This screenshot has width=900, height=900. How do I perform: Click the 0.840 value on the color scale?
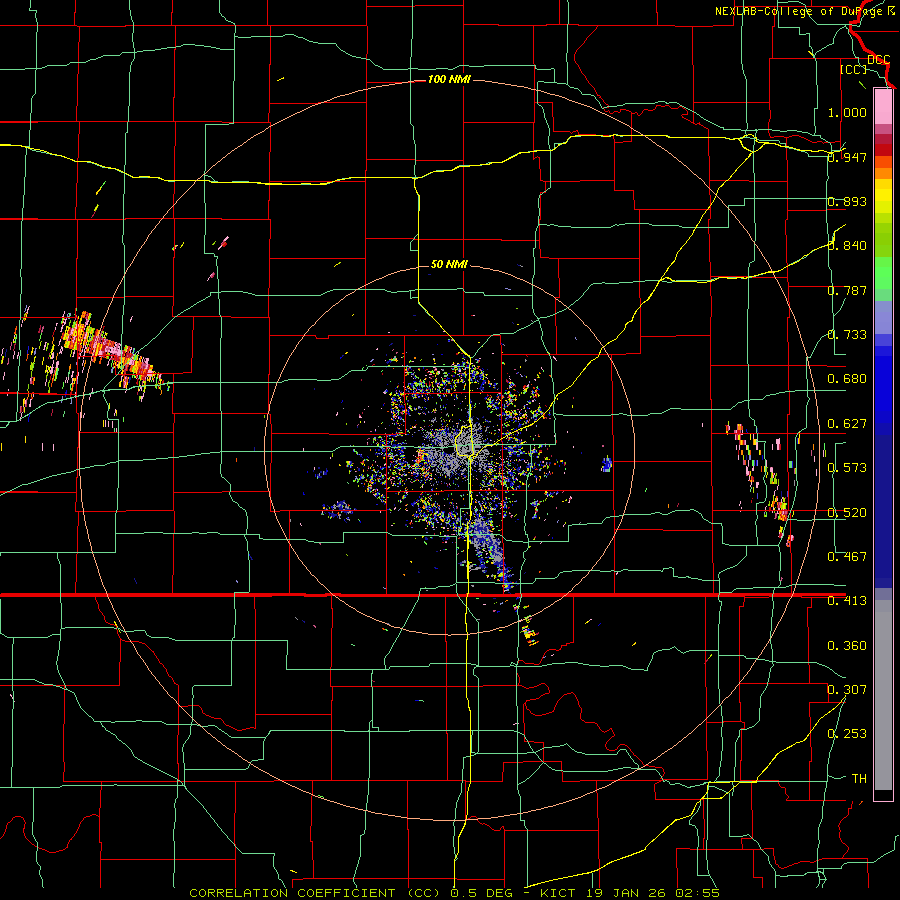pos(847,245)
